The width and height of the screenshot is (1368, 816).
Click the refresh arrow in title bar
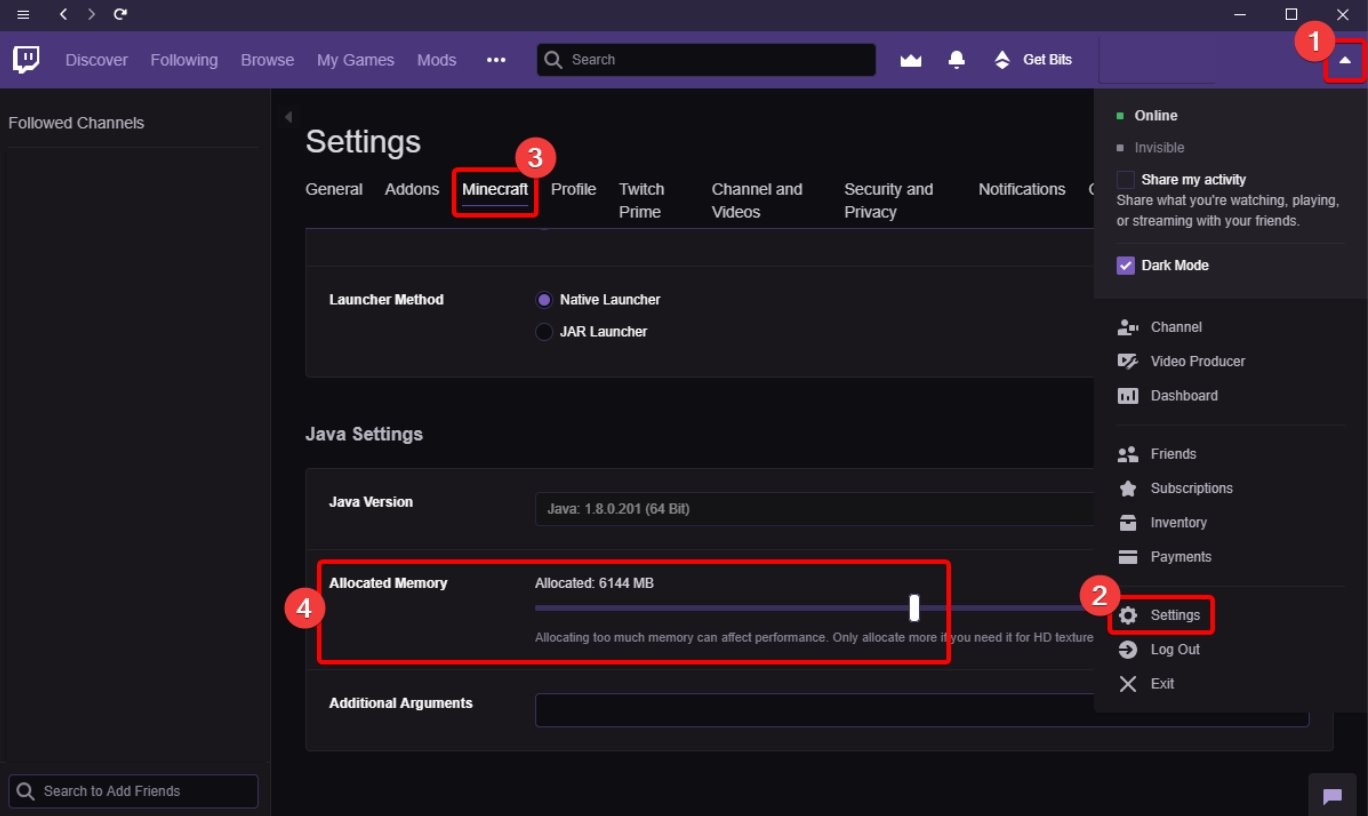pos(120,14)
